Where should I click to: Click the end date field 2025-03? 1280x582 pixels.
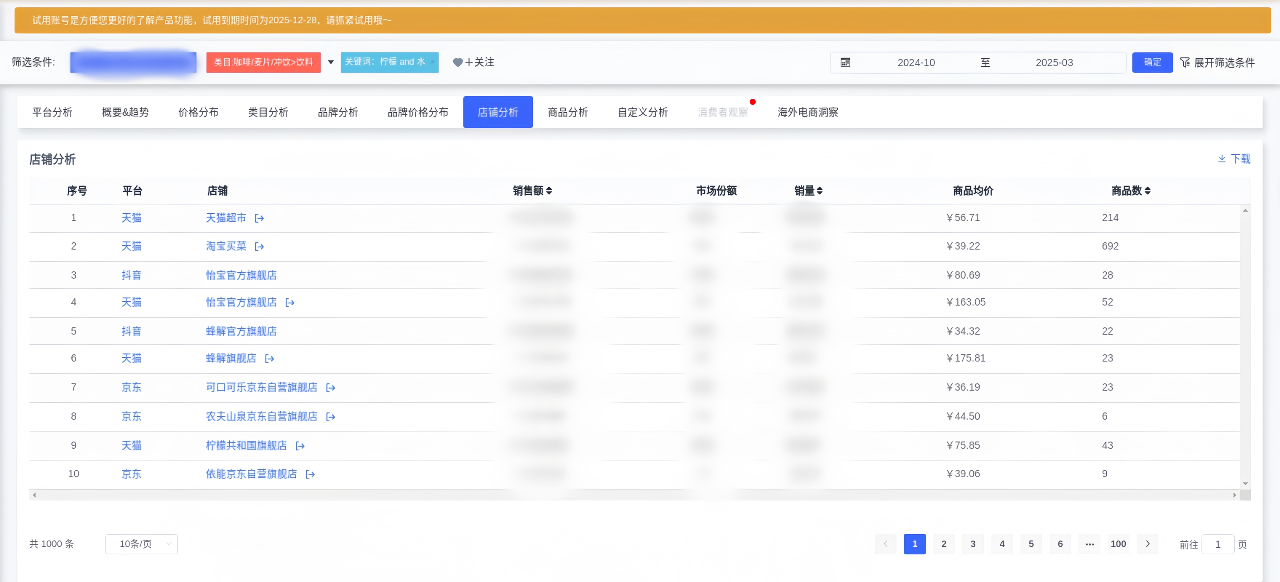[x=1054, y=62]
